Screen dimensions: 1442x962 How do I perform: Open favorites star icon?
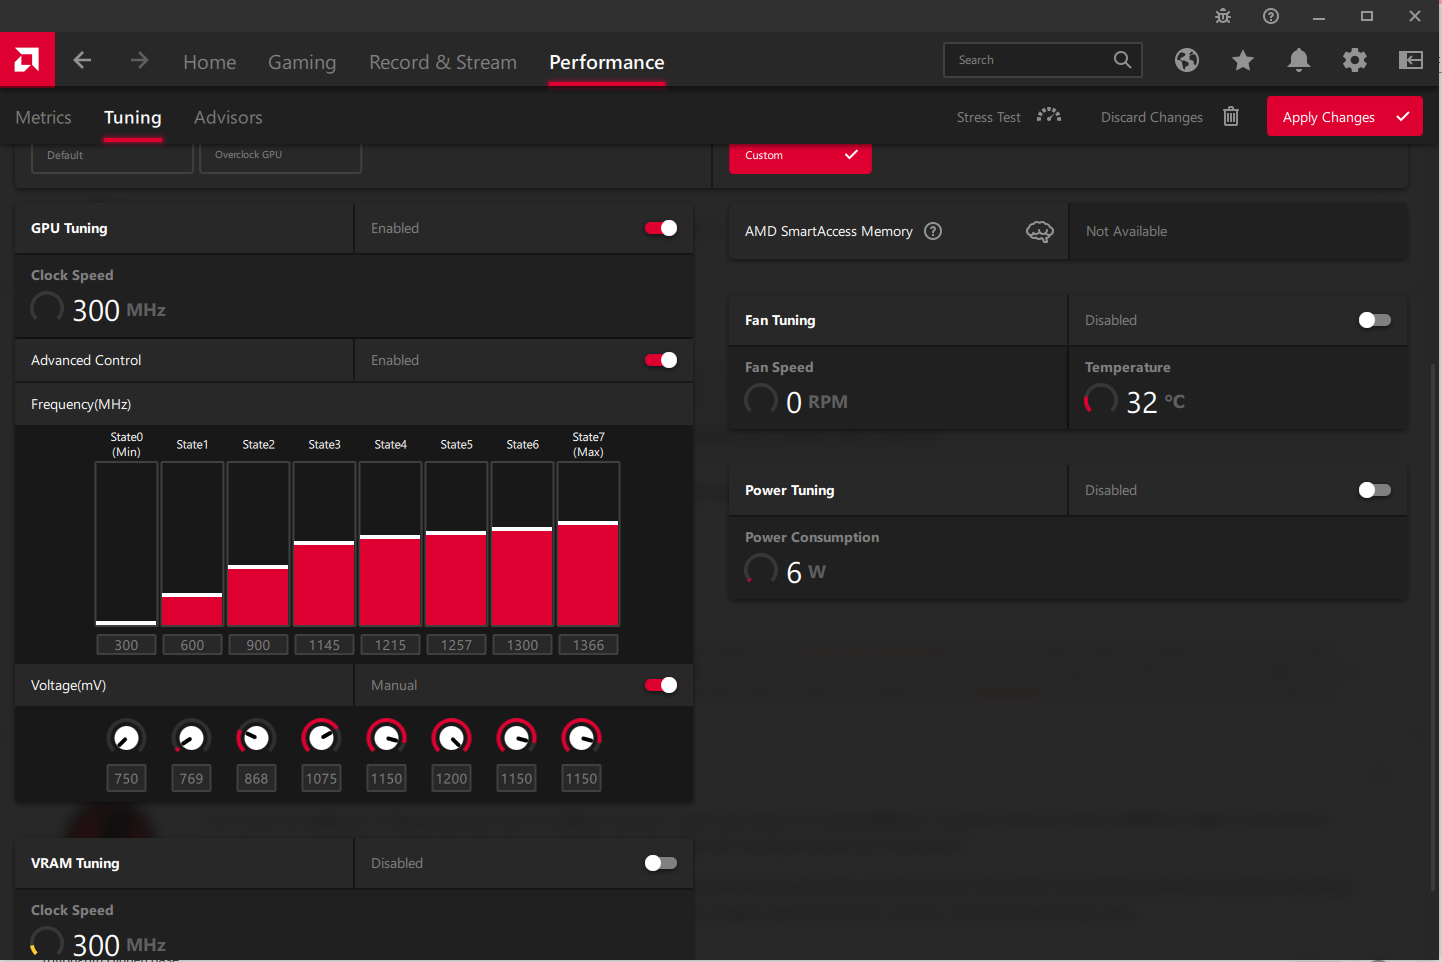point(1243,60)
